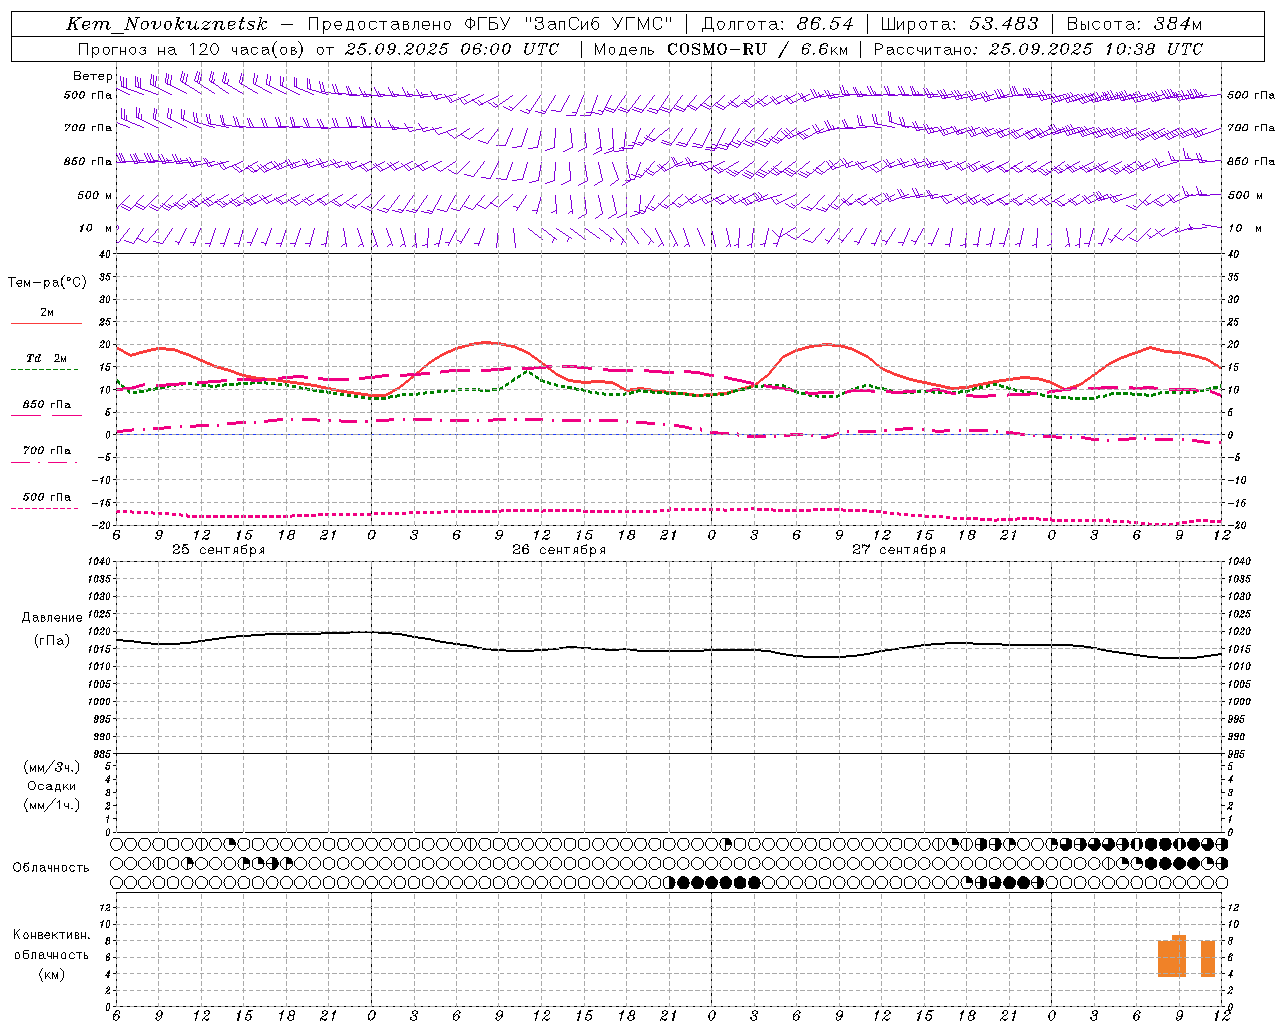The width and height of the screenshot is (1280, 1024).
Task: Click the 'Предоставлено ФГБУ "ЗапСиб УГМС"' provider text
Action: pos(490,24)
